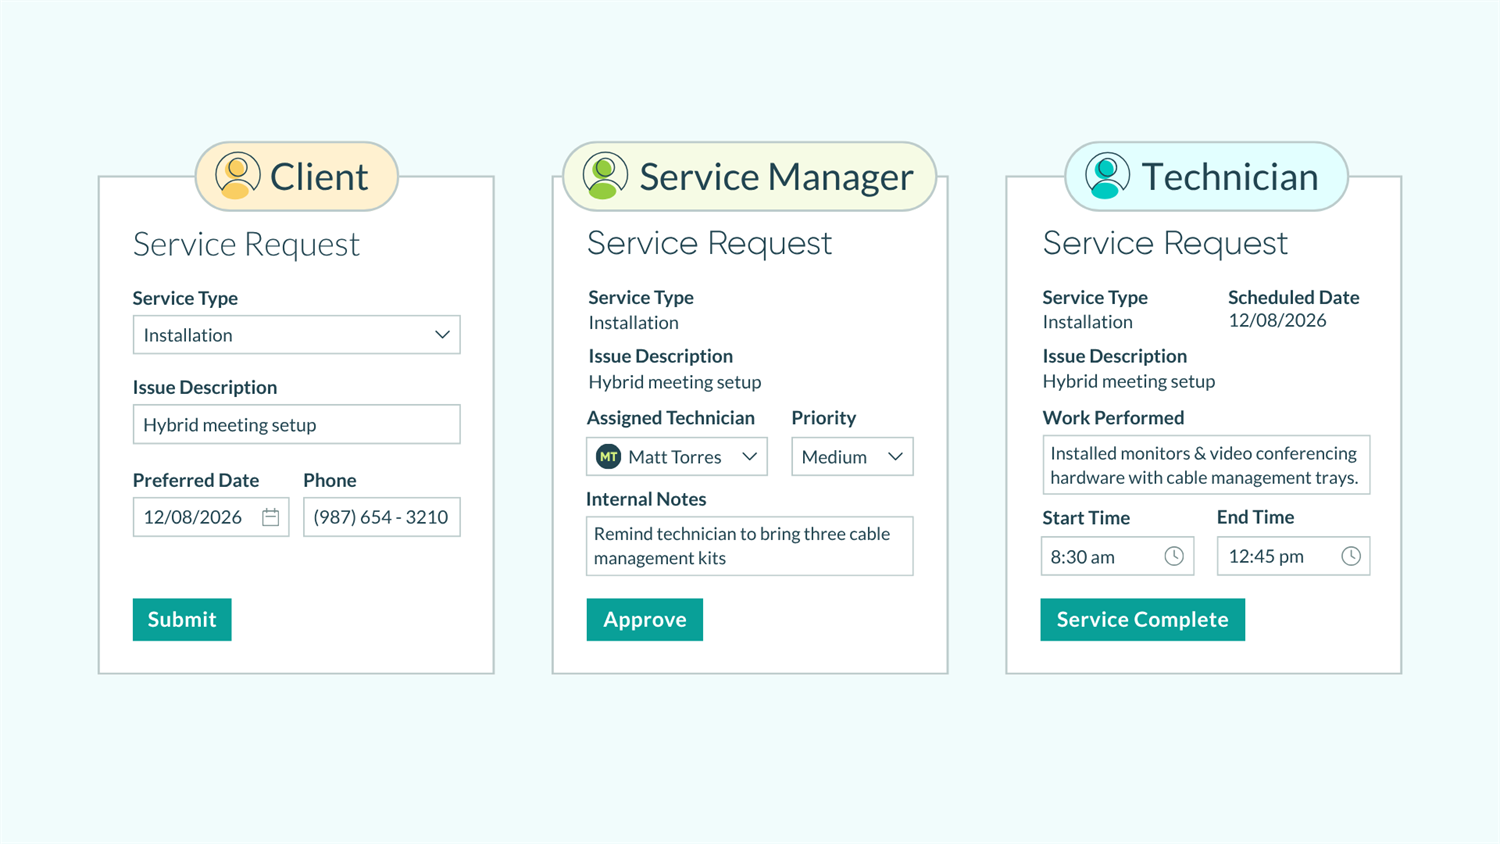Click the Issue Description field on the Client card
Viewport: 1500px width, 844px height.
296,424
